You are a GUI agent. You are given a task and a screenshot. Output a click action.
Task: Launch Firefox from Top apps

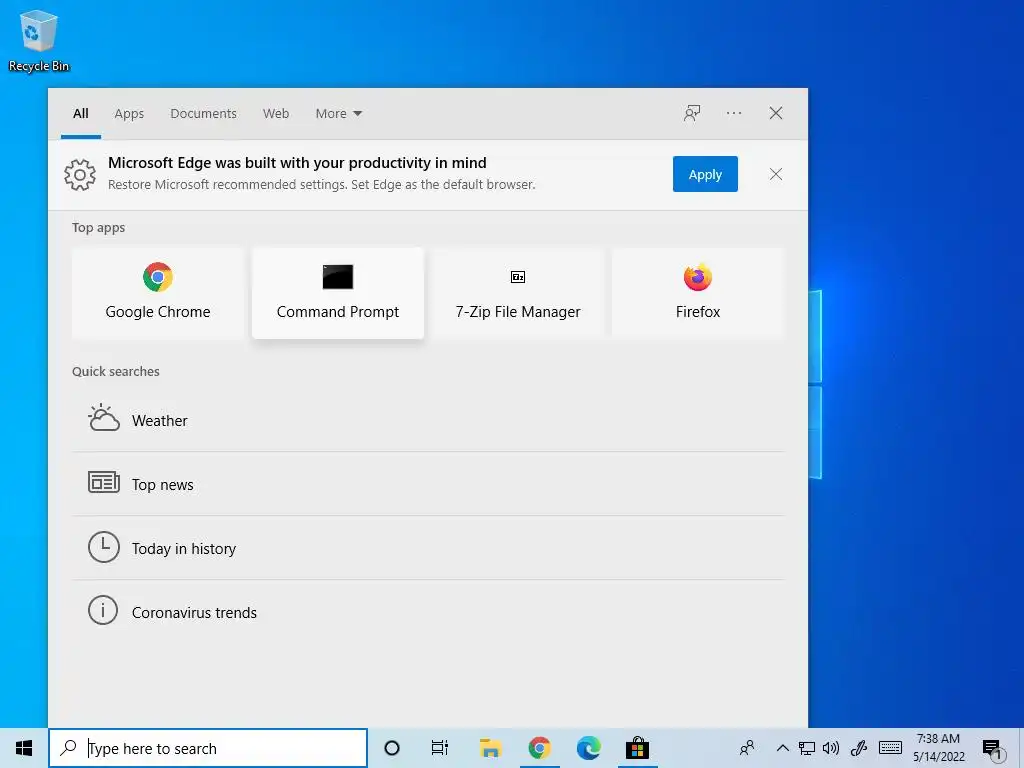[x=697, y=293]
